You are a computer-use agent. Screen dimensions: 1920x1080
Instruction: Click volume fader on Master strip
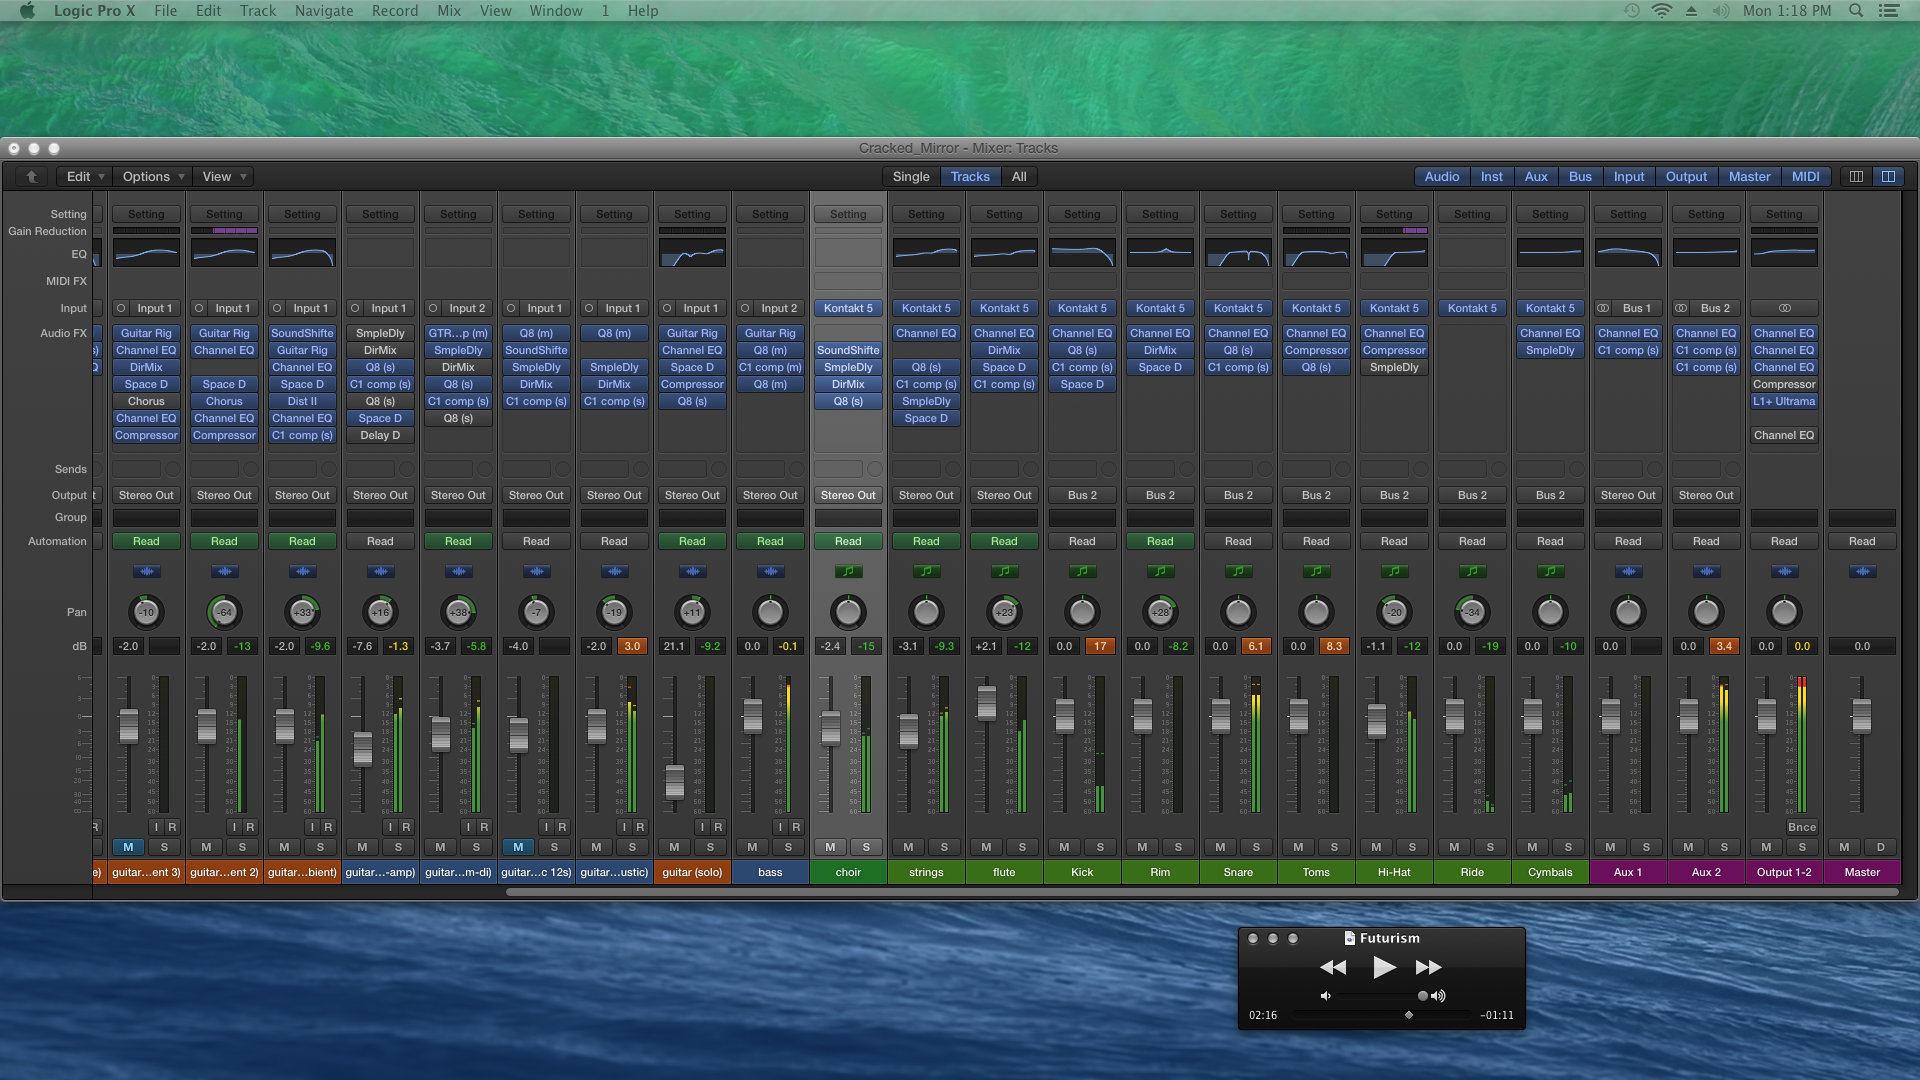pyautogui.click(x=1861, y=716)
